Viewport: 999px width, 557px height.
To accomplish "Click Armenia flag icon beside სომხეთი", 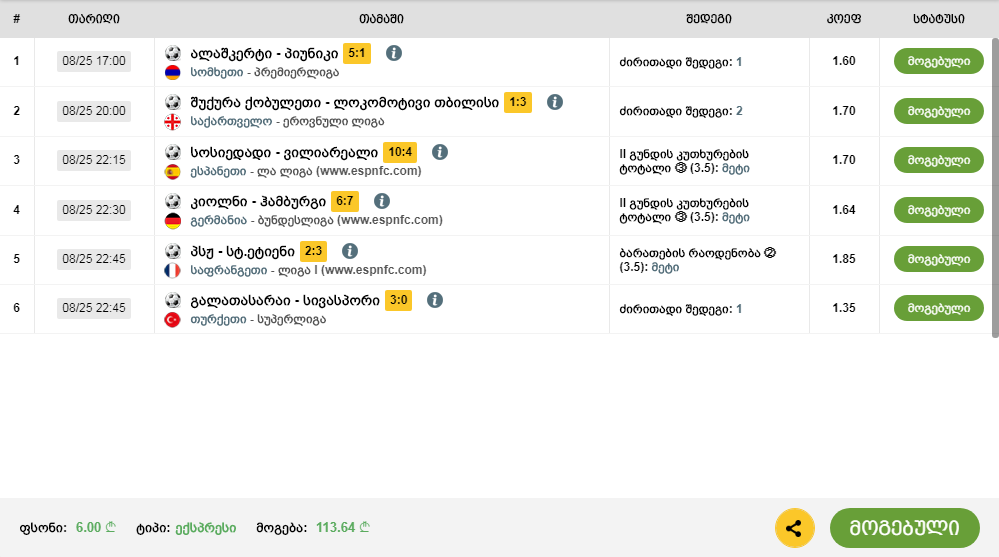I will click(173, 73).
